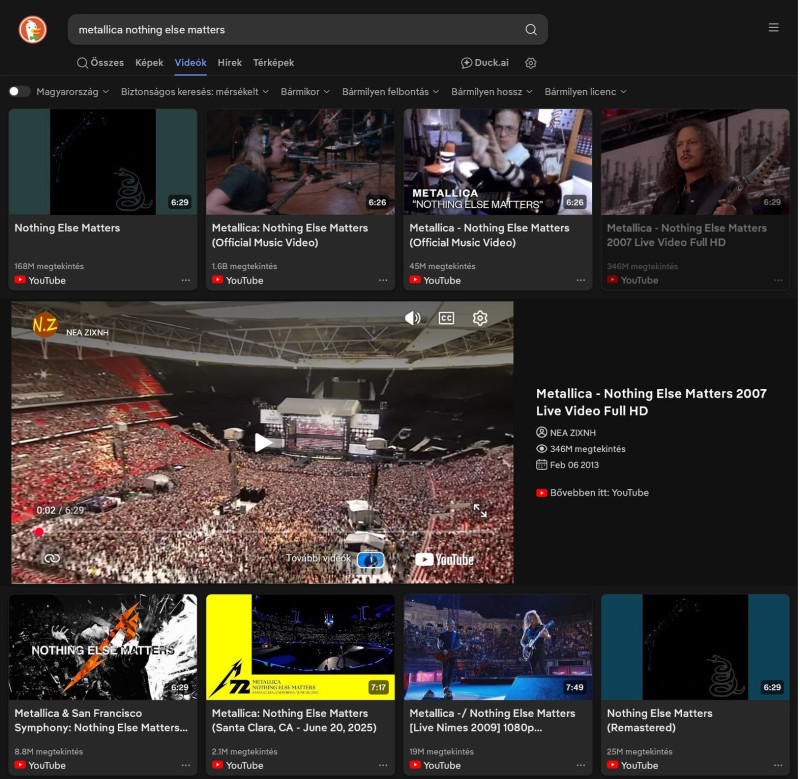Image resolution: width=800 pixels, height=779 pixels.
Task: Open video player settings gear
Action: click(x=480, y=318)
